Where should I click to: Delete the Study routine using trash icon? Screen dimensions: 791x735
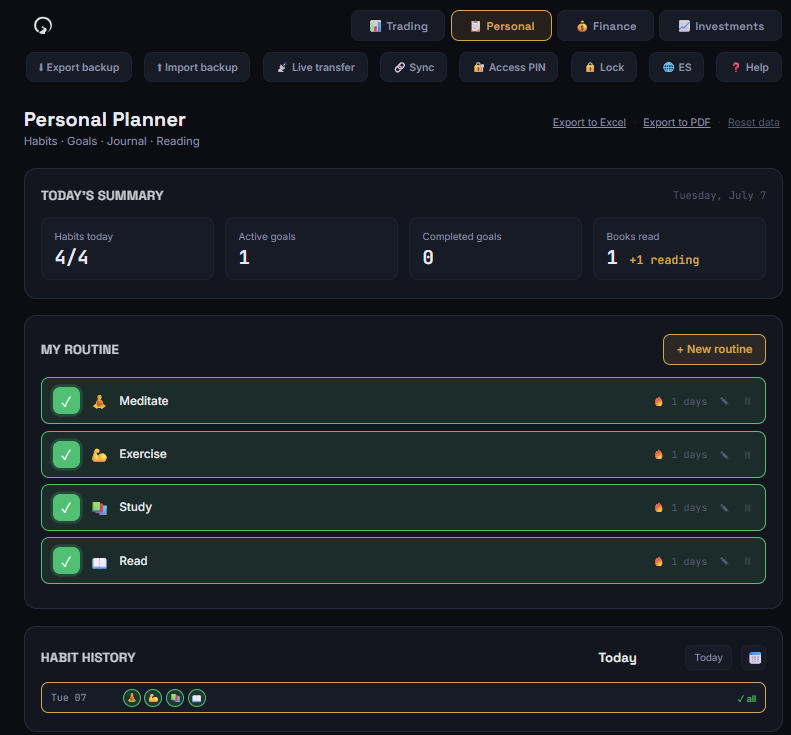pos(748,507)
